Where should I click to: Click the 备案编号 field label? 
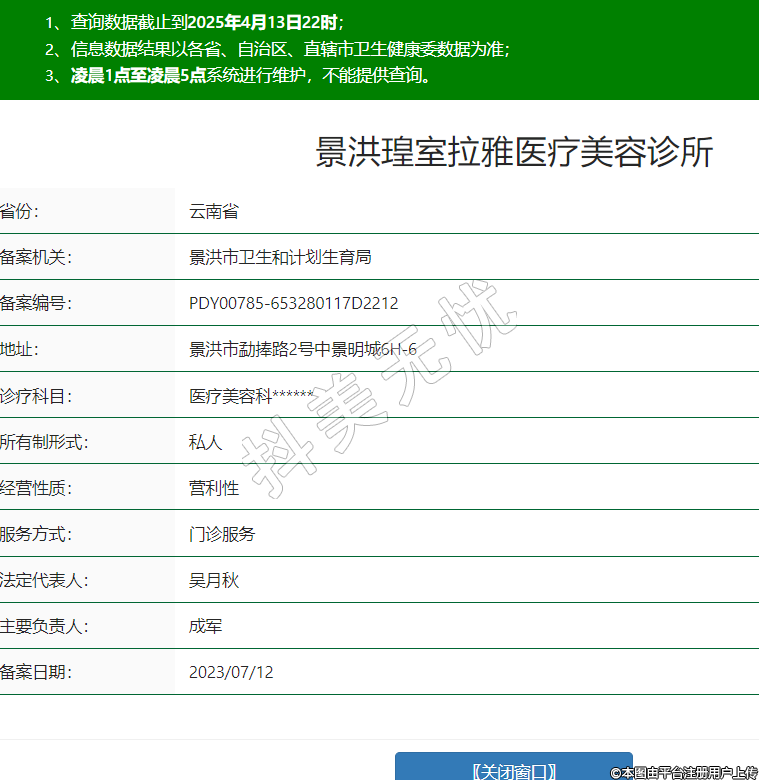point(36,303)
